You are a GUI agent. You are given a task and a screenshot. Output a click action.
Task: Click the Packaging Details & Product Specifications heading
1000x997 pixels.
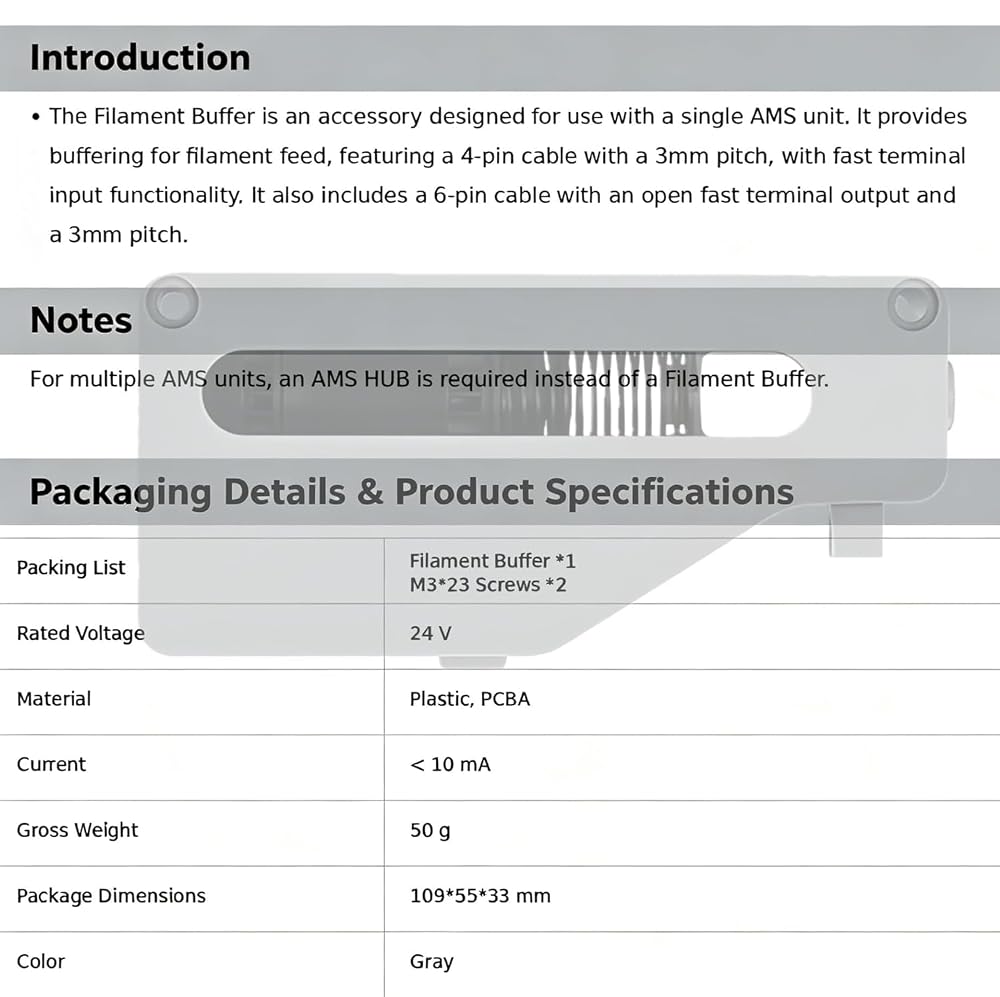411,492
